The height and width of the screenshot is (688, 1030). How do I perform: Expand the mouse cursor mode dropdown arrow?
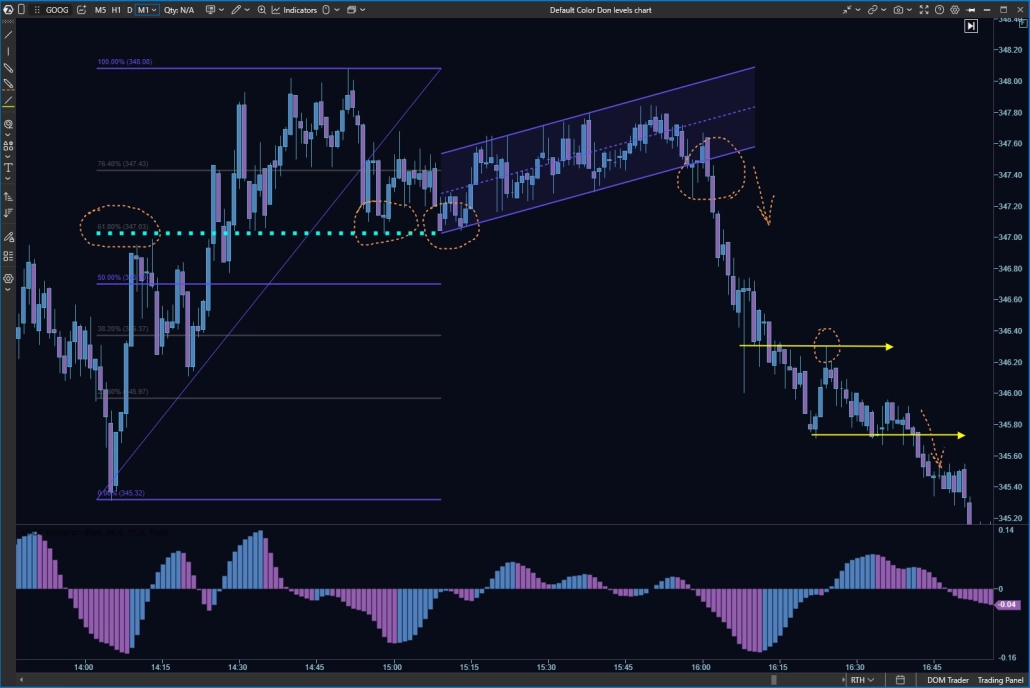coord(337,10)
